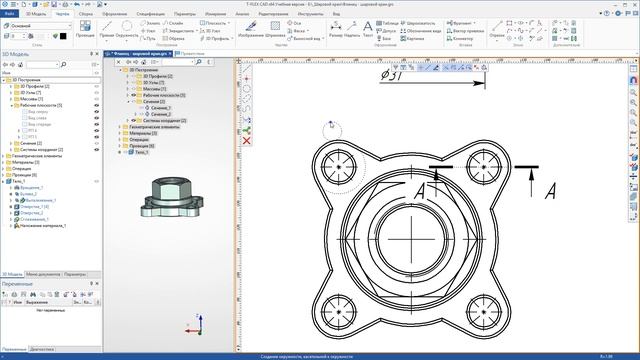Image resolution: width=640 pixels, height=360 pixels.
Task: Click the Save icon in quick access toolbar
Action: coord(54,4)
